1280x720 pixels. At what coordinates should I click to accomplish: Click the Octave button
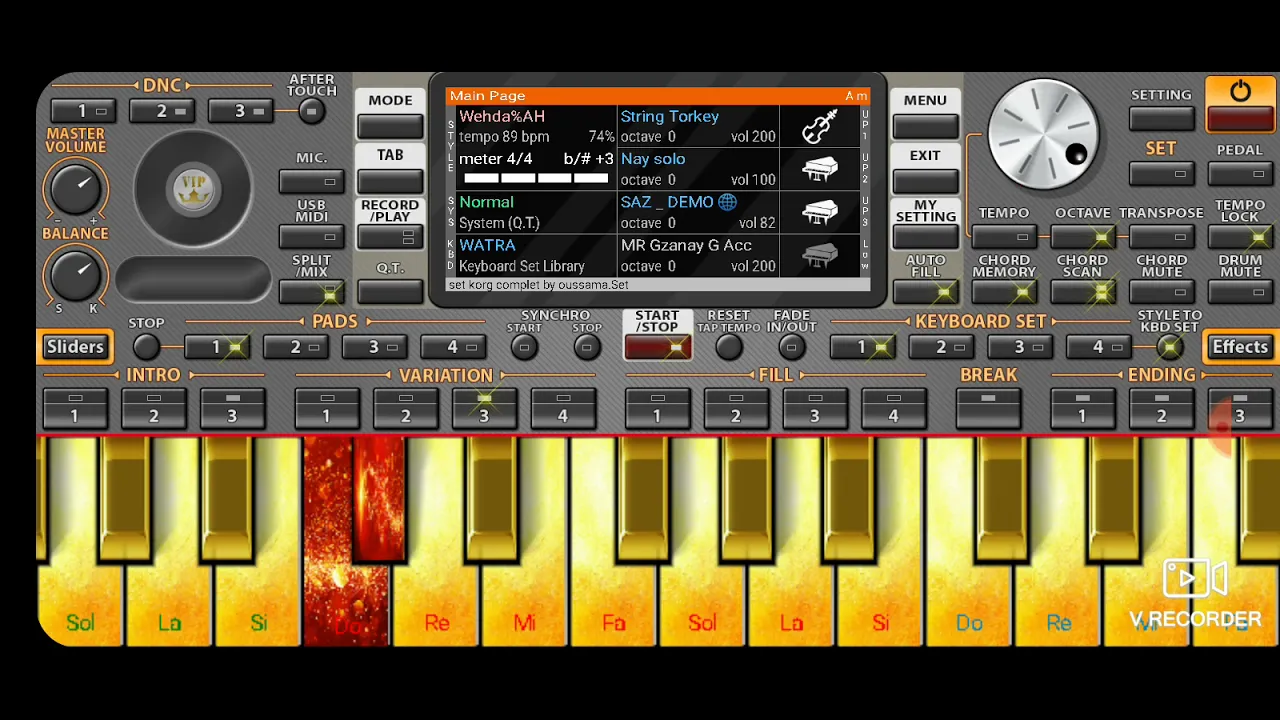pyautogui.click(x=1083, y=237)
